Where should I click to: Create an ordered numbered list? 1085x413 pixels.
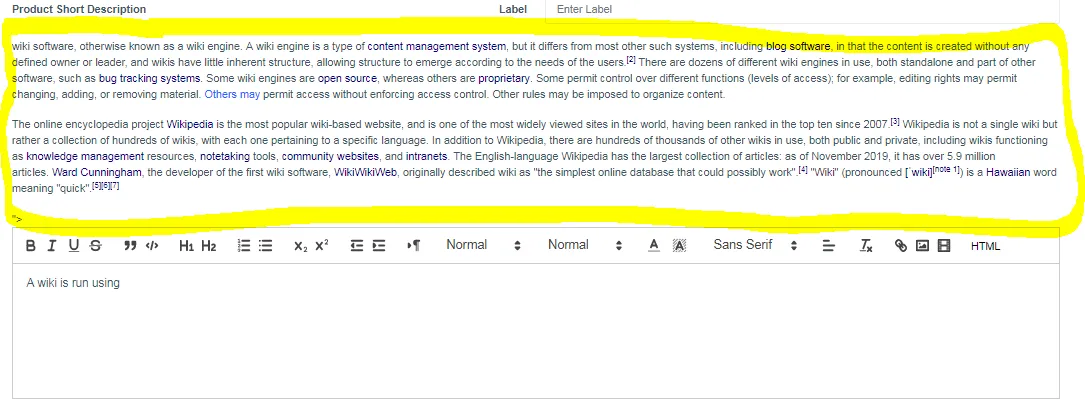click(244, 246)
